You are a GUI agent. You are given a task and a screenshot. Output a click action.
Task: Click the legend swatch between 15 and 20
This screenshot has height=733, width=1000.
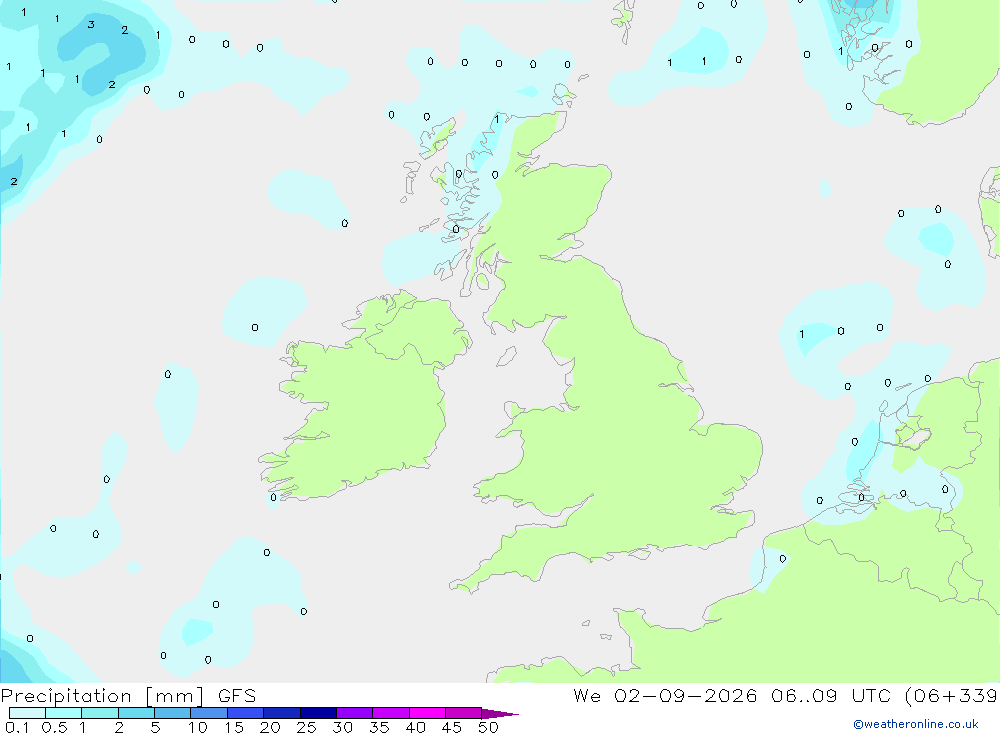pyautogui.click(x=246, y=713)
